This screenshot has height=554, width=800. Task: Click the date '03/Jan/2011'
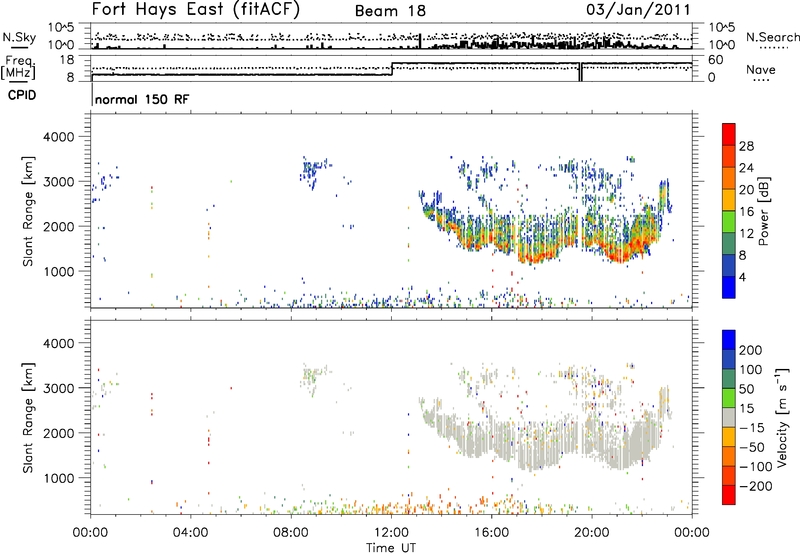point(638,10)
